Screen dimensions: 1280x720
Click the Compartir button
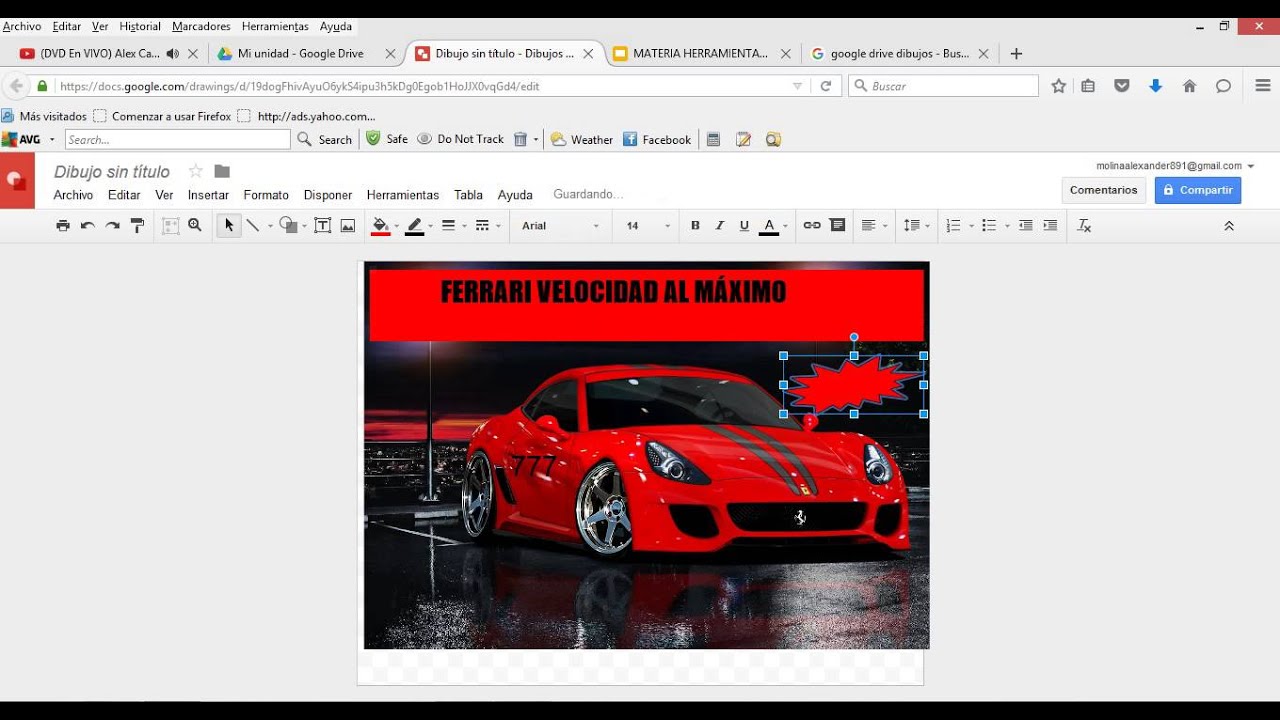coord(1198,190)
